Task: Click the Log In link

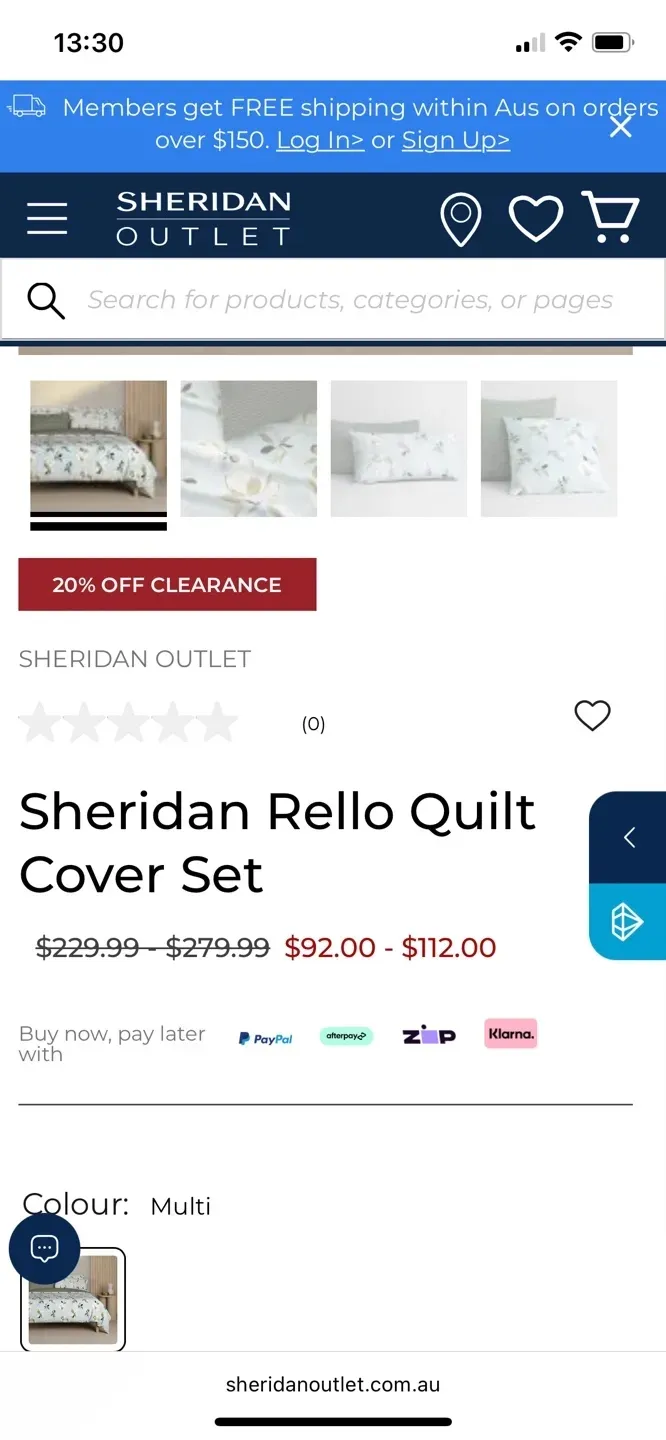Action: pyautogui.click(x=320, y=140)
